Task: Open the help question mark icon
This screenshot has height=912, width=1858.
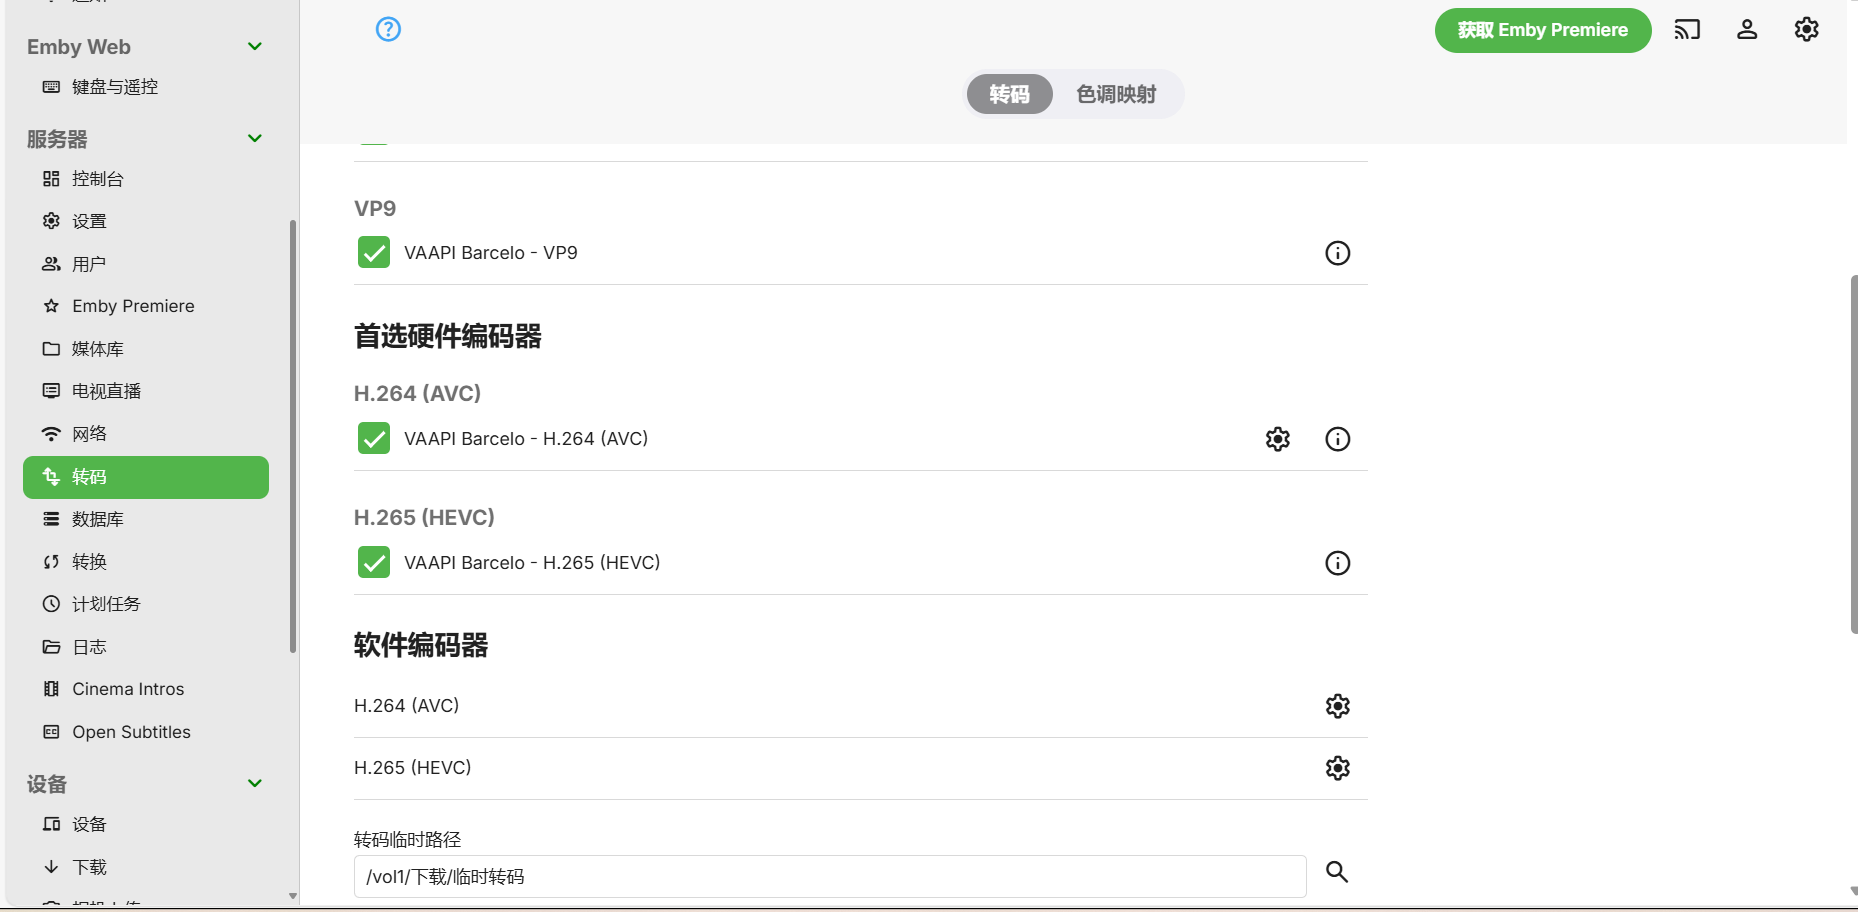Action: pyautogui.click(x=388, y=29)
